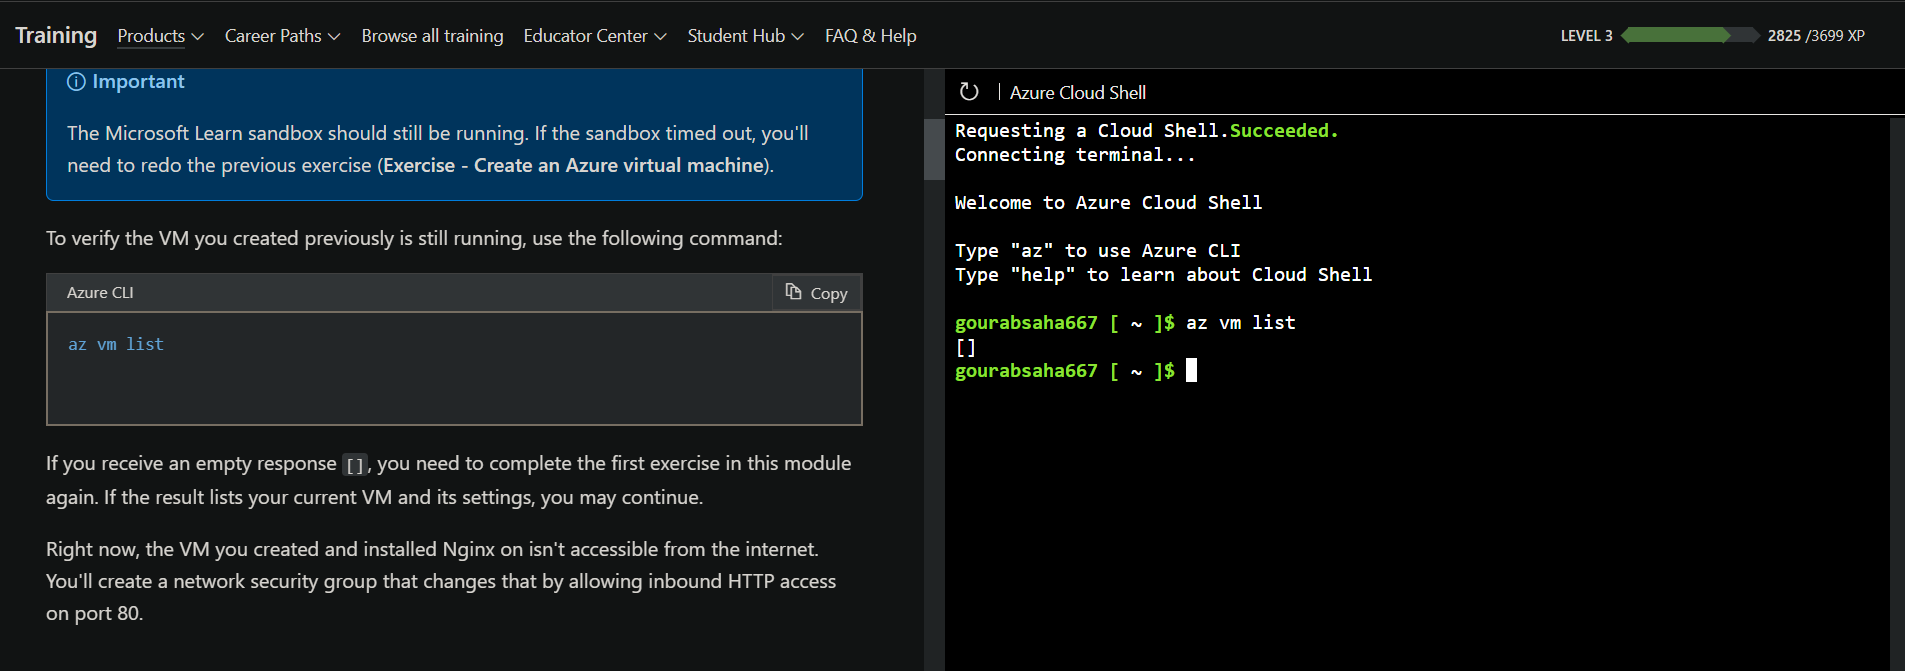This screenshot has height=671, width=1905.
Task: Click Type "help" to learn about Cloud Shell
Action: 1163,275
